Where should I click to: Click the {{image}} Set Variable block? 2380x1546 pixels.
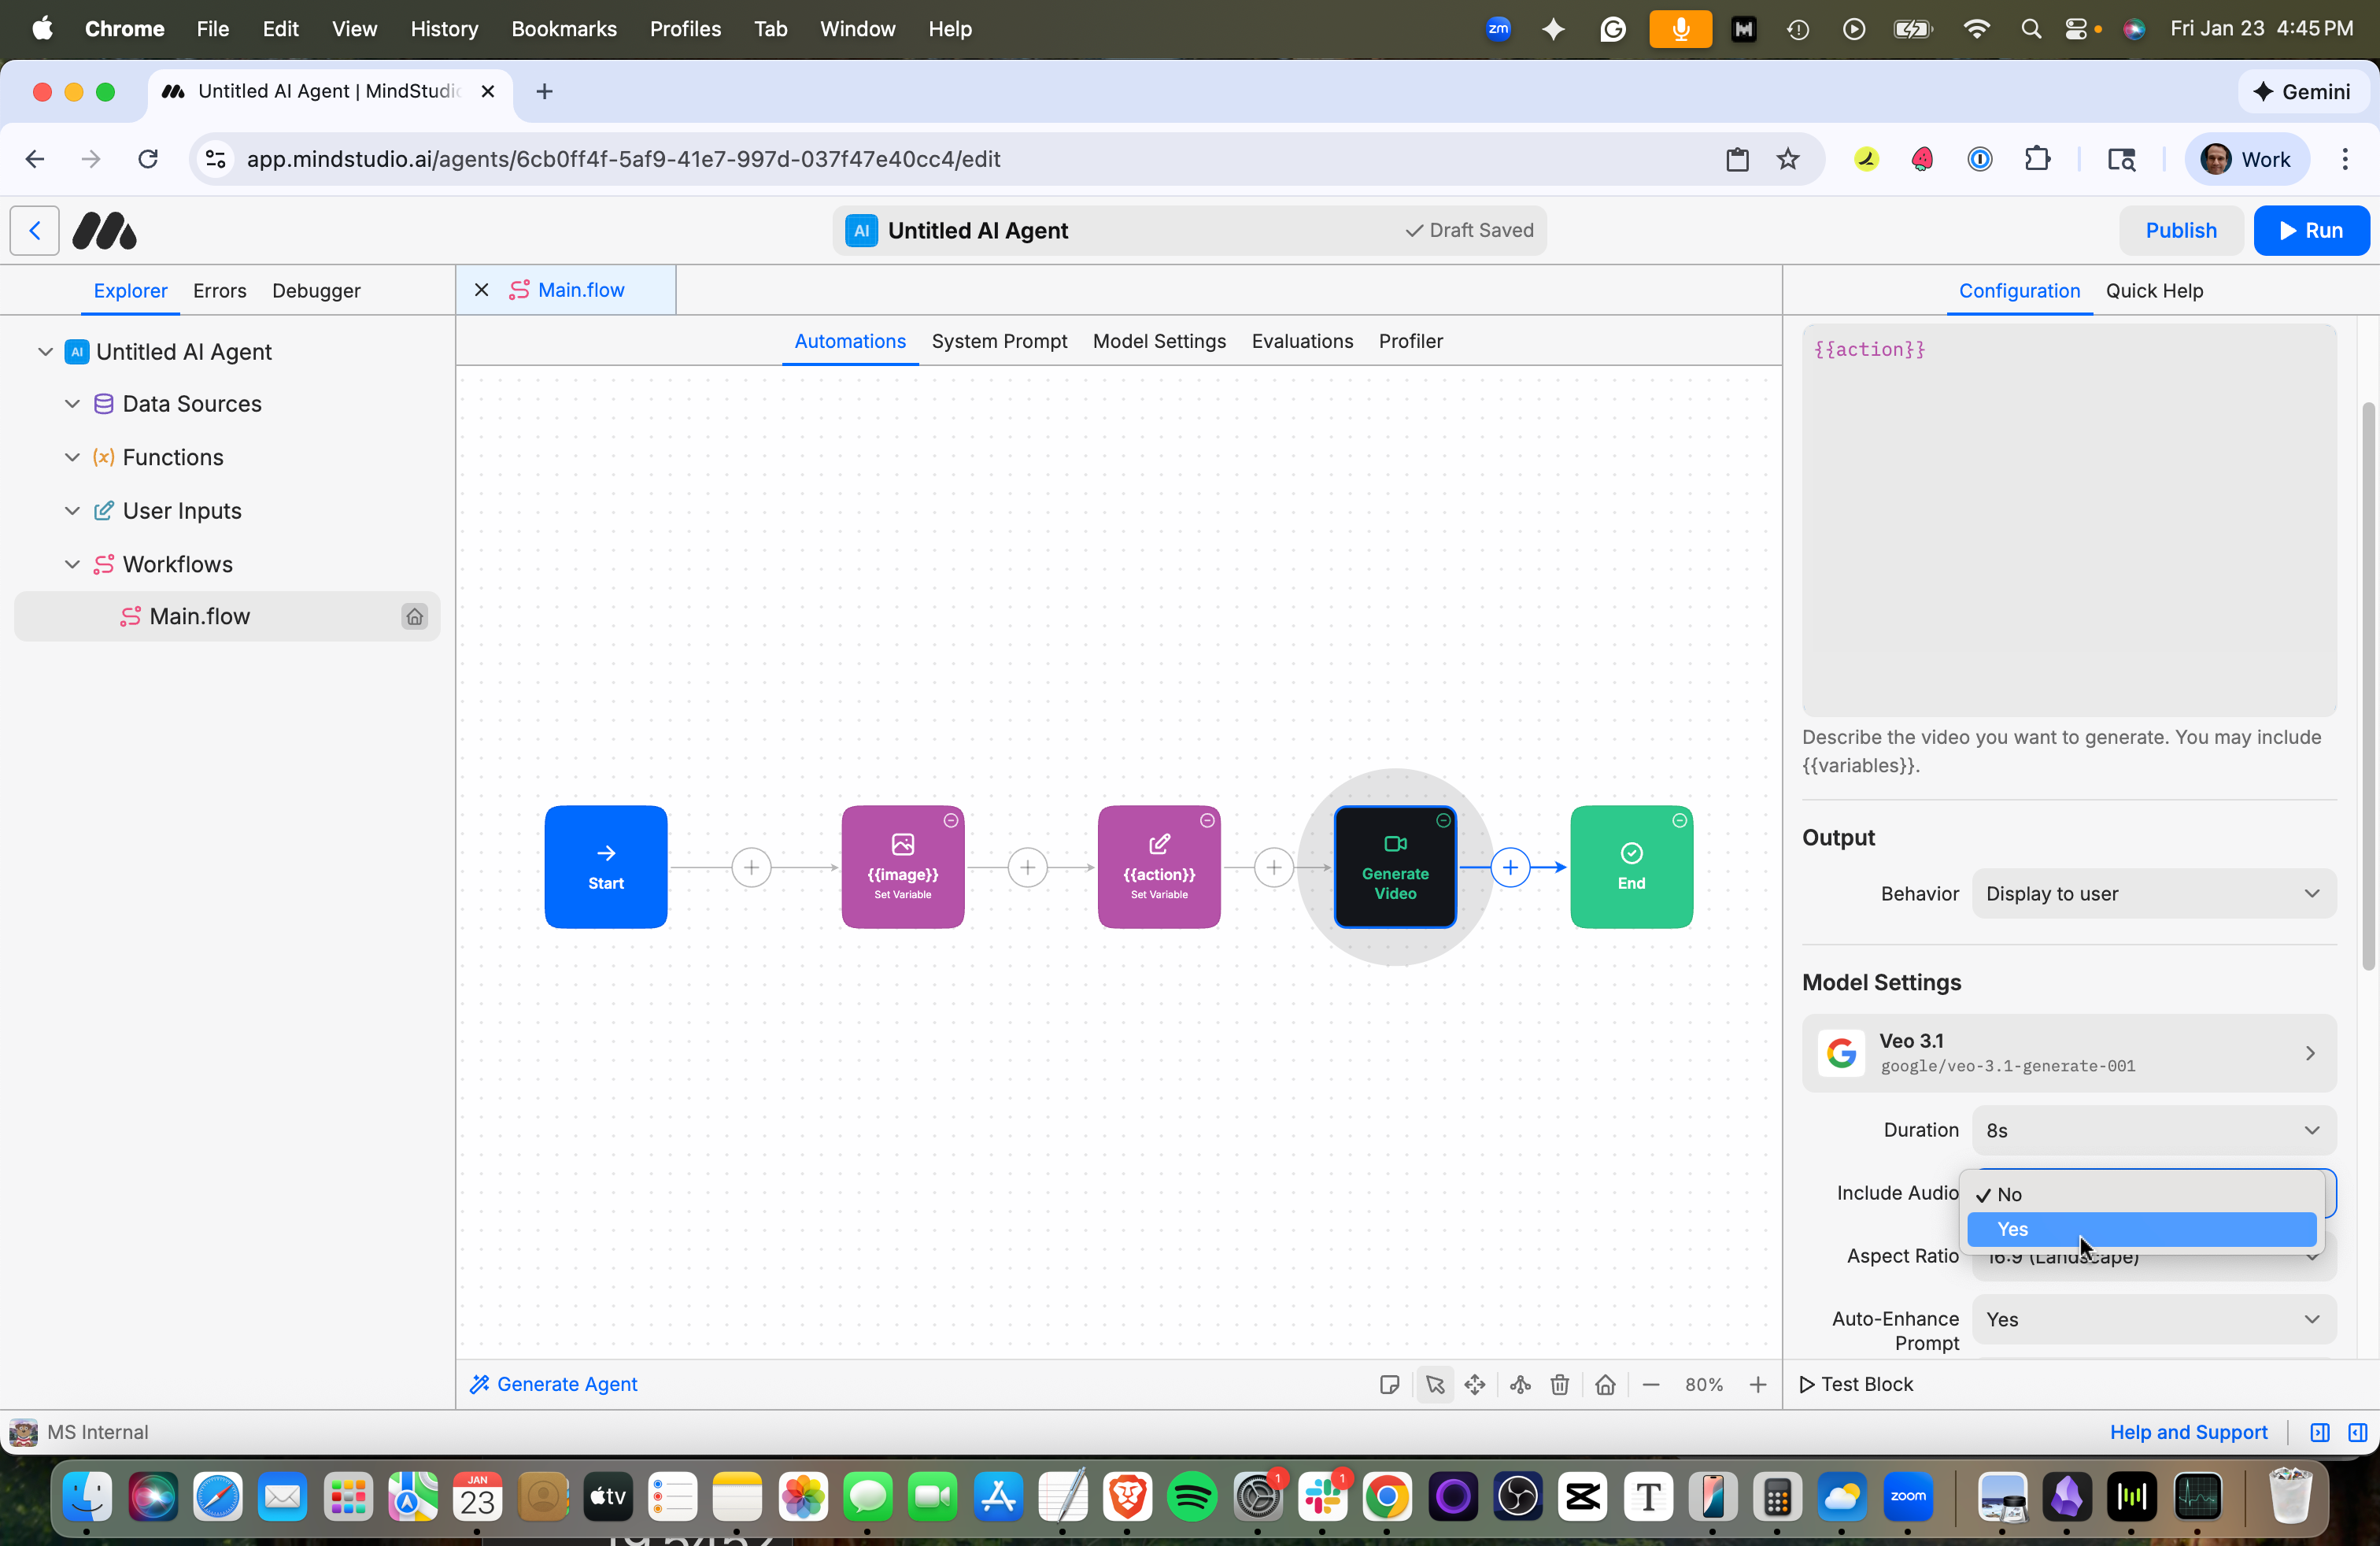coord(902,867)
